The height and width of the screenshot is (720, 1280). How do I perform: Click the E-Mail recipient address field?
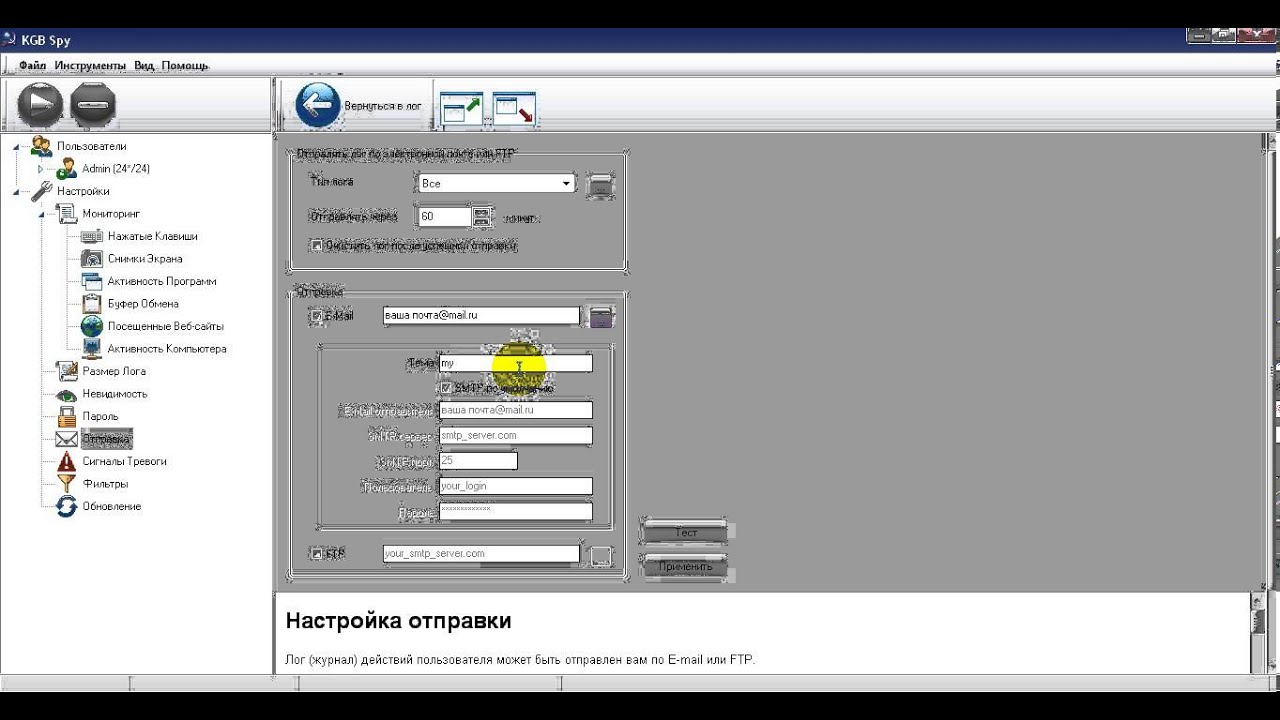[x=481, y=315]
